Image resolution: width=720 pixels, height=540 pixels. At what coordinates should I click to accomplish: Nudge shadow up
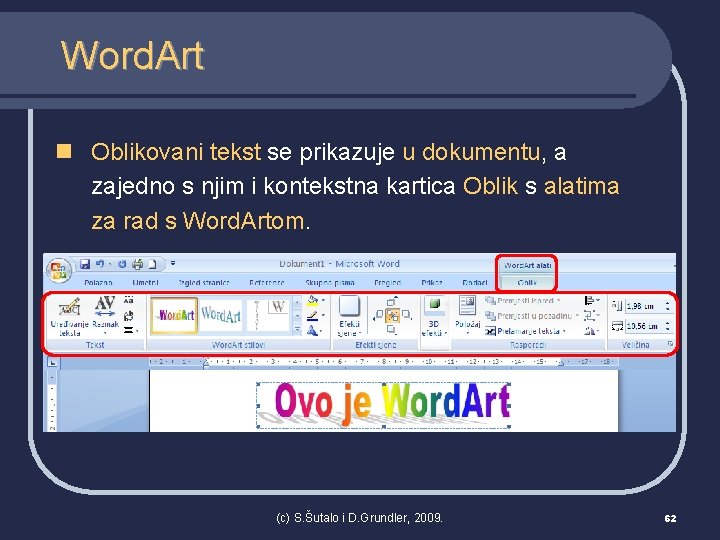click(392, 301)
